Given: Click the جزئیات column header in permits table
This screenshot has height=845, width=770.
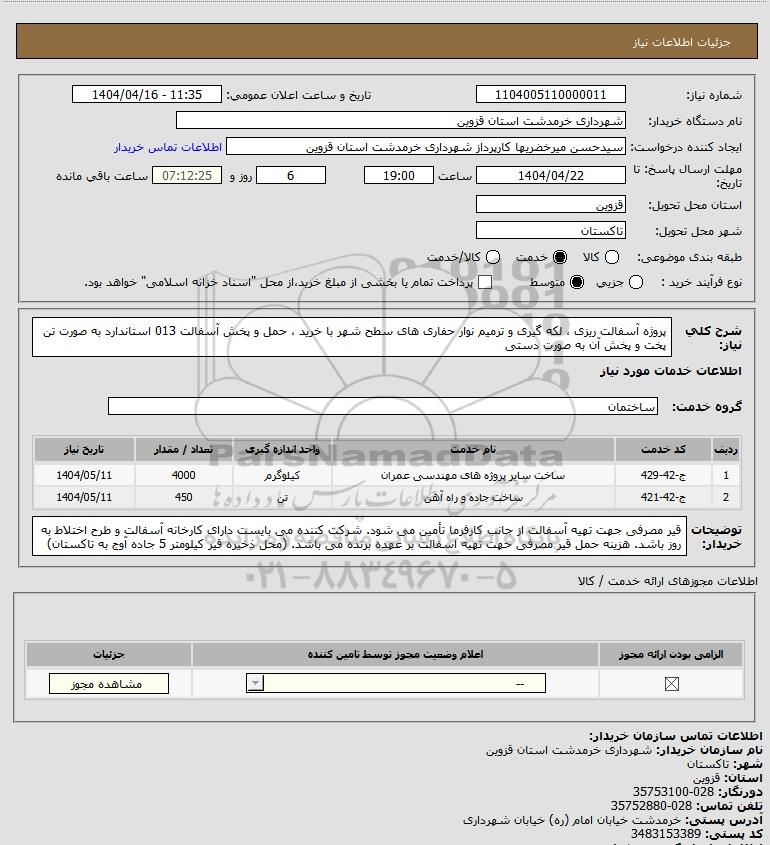Looking at the screenshot, I should coord(109,654).
